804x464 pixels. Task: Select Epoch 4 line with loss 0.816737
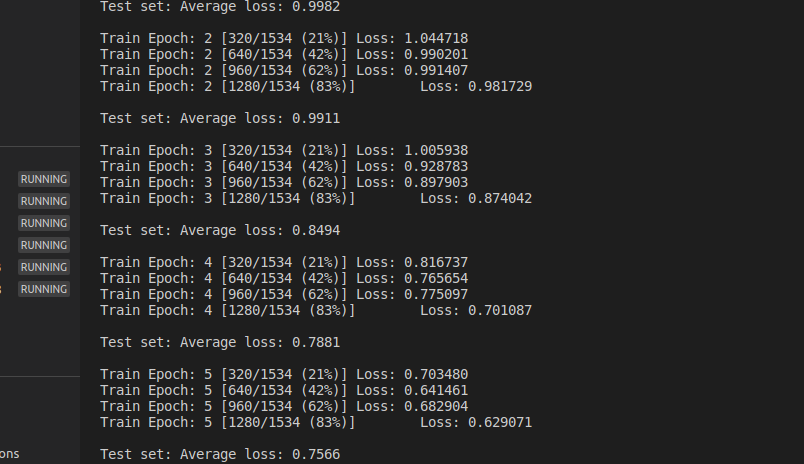tap(284, 262)
